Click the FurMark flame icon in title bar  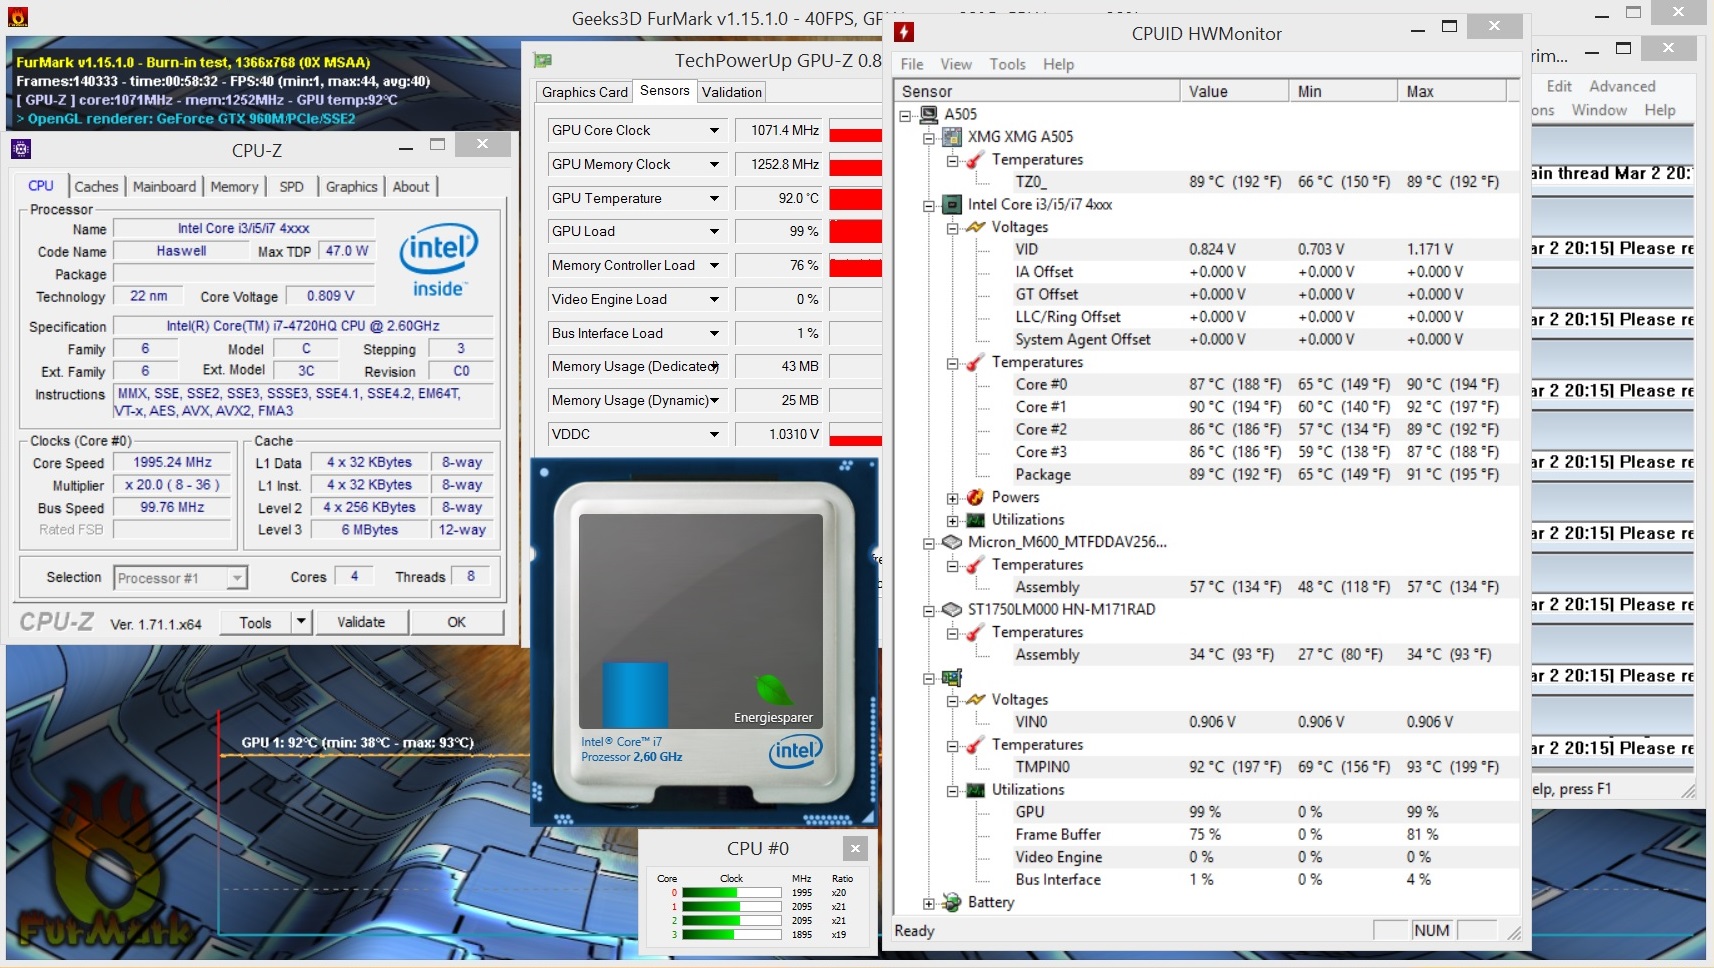(16, 16)
